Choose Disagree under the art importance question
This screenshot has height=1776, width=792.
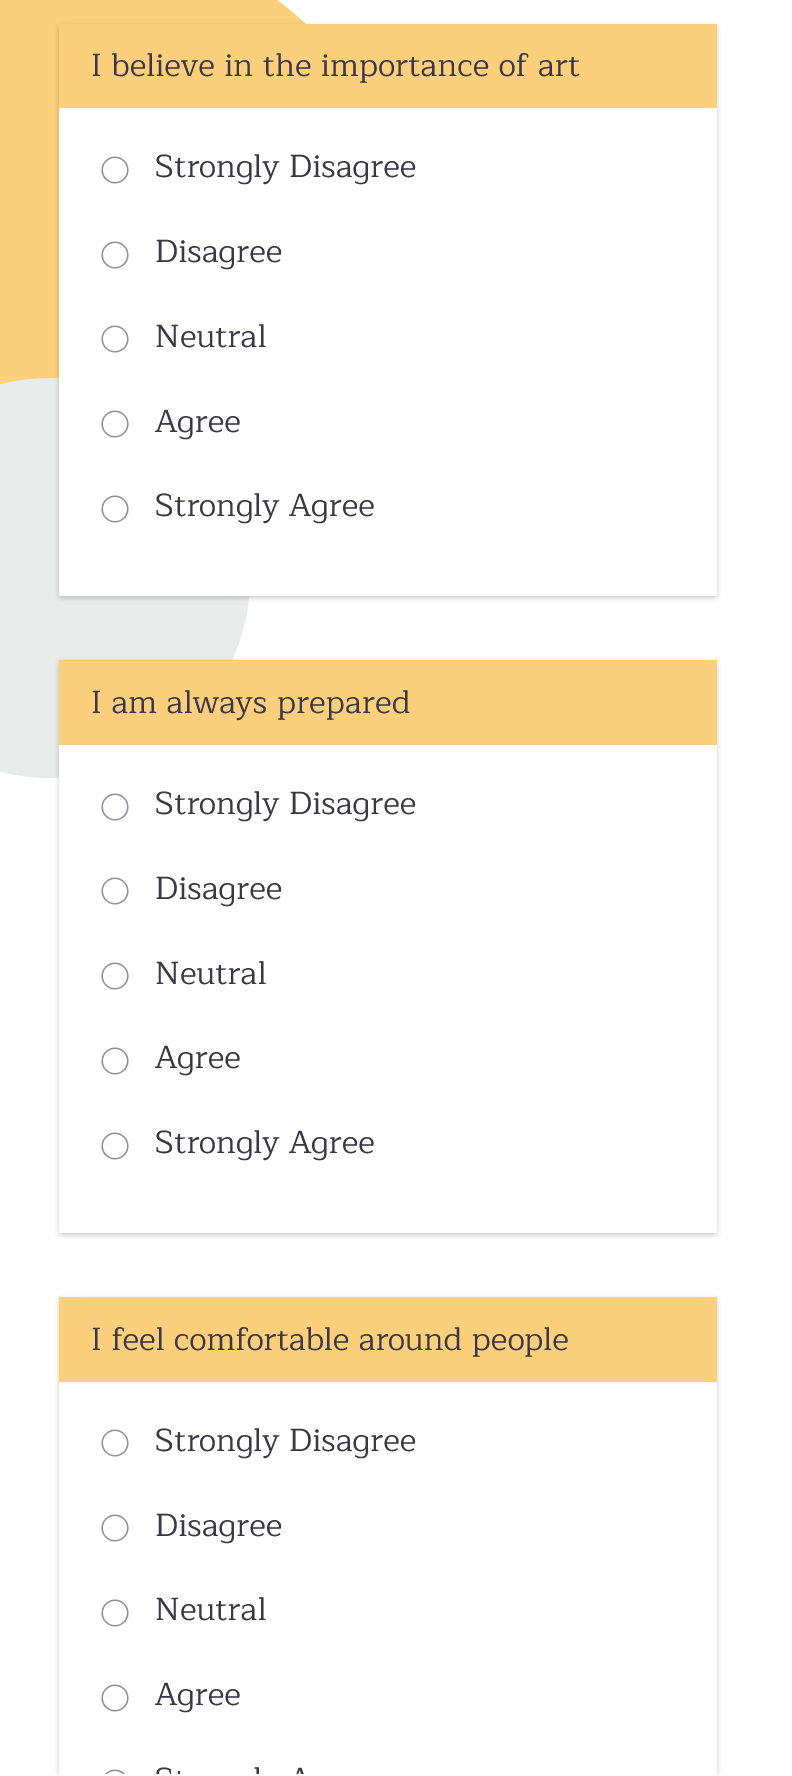click(115, 254)
